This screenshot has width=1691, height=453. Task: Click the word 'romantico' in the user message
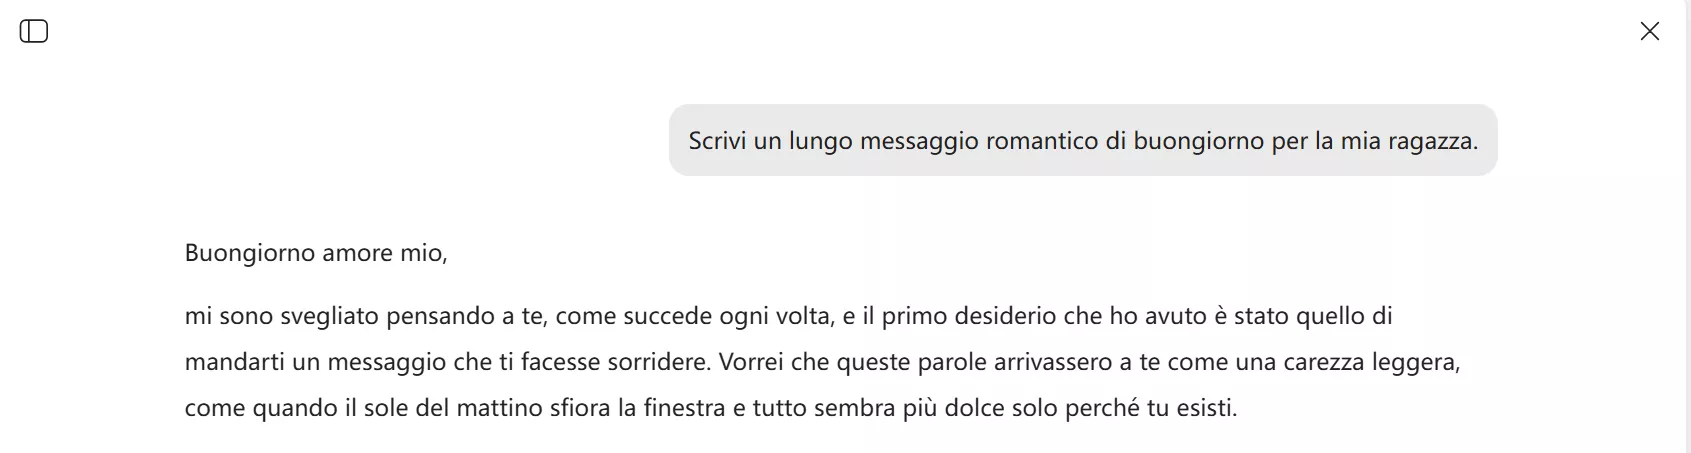coord(1042,141)
